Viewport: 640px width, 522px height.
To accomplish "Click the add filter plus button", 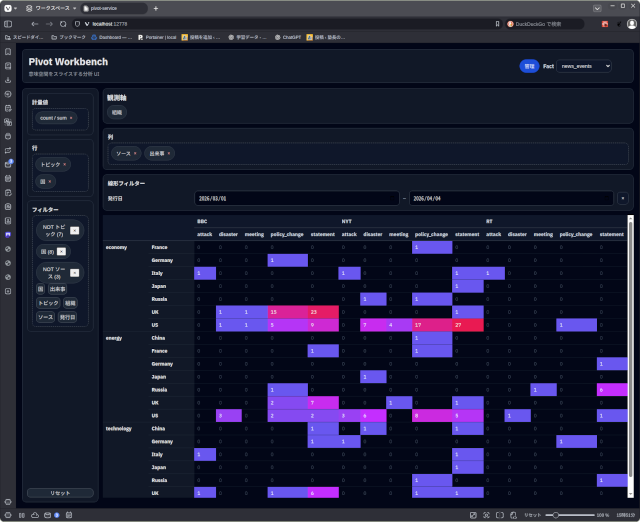I will click(622, 199).
